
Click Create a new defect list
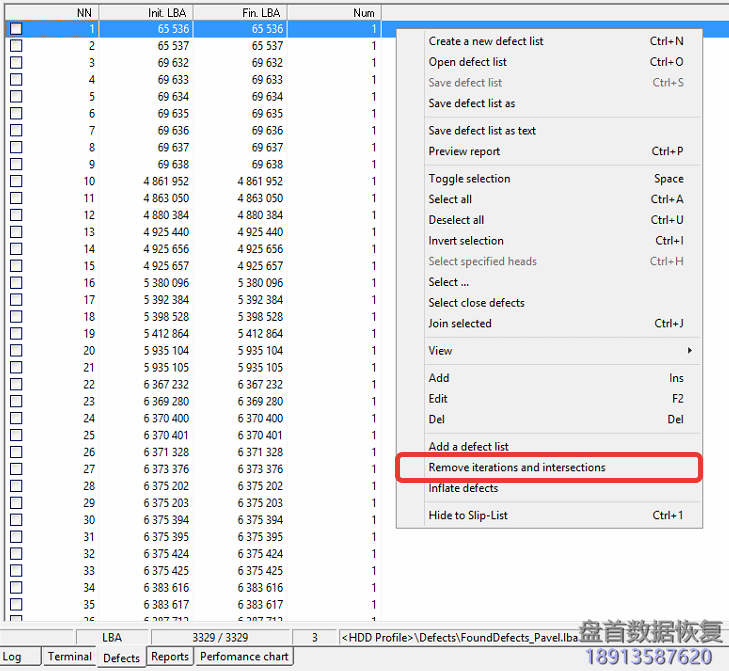pos(486,41)
